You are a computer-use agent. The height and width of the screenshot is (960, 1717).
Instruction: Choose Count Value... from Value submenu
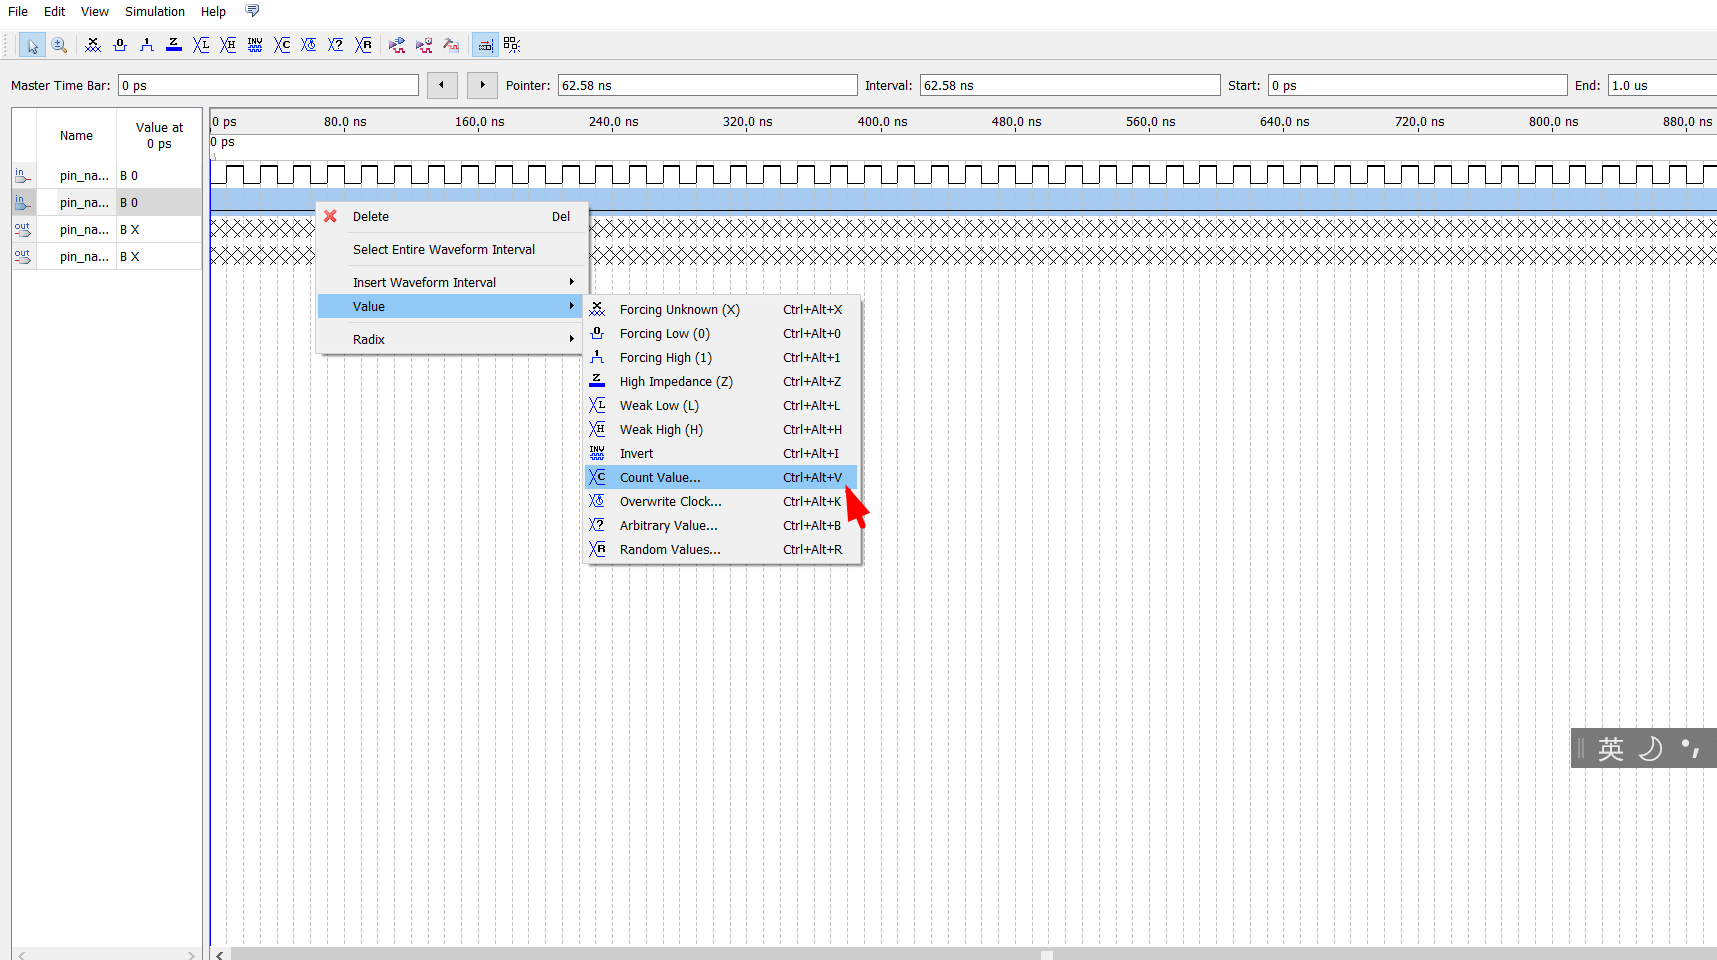721,477
